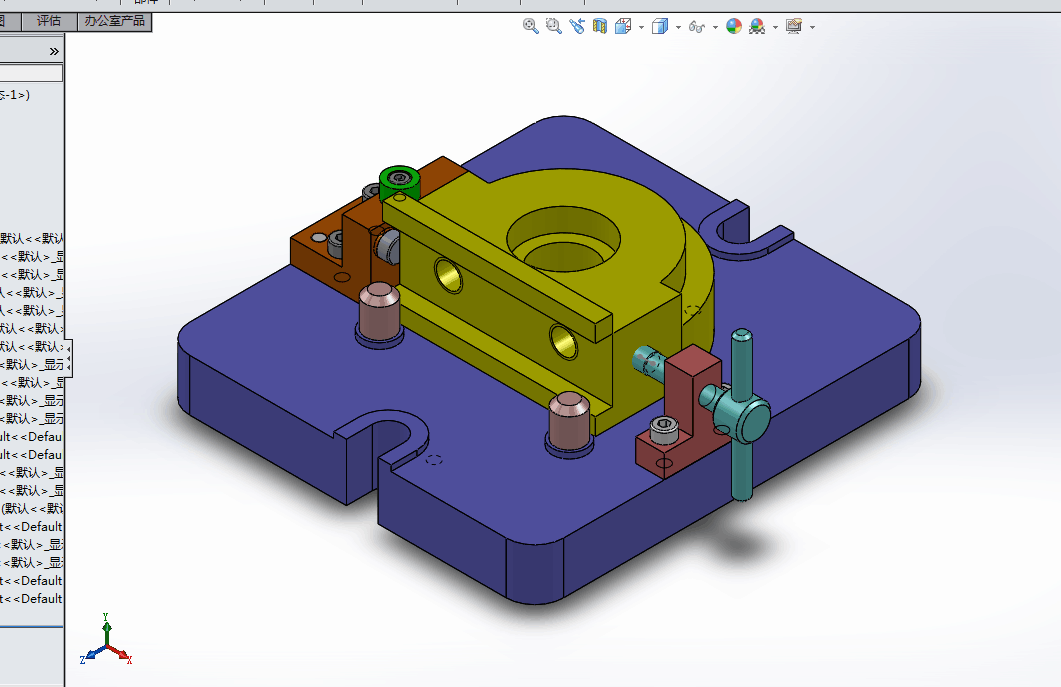The image size is (1061, 687).
Task: Open the View Orientation dropdown arrow
Action: point(641,28)
